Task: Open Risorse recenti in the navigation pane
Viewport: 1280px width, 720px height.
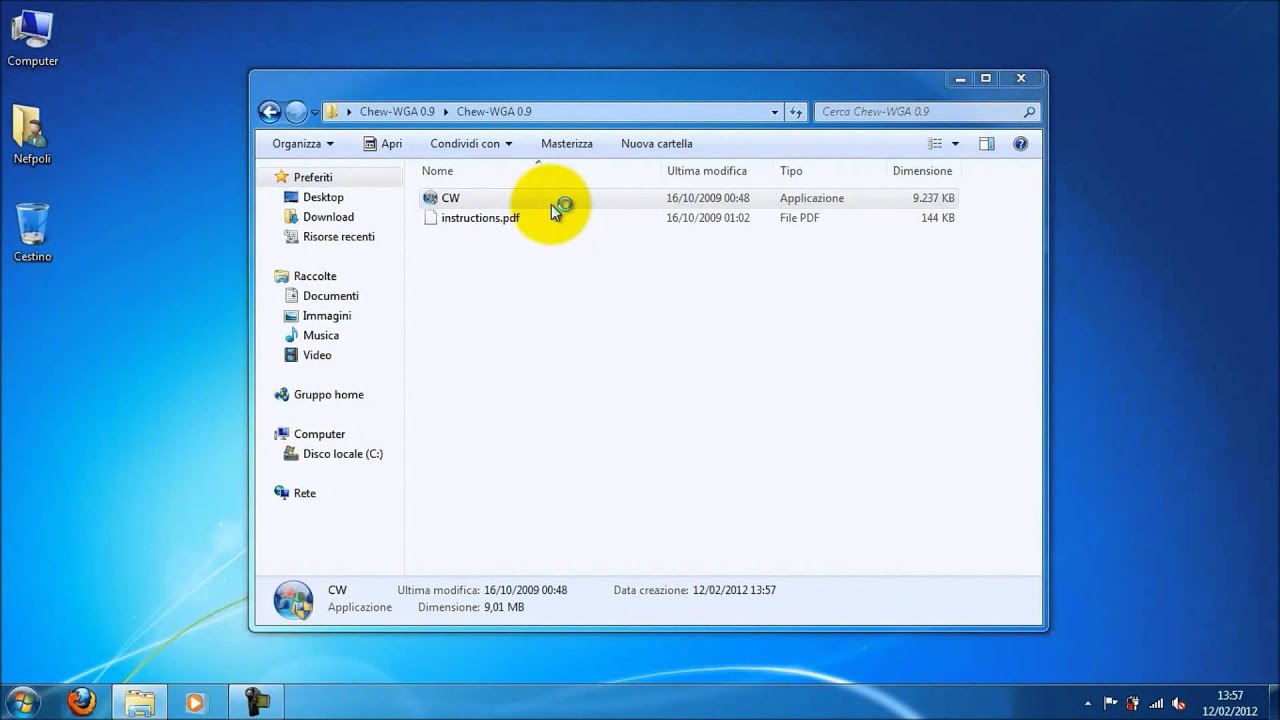Action: point(339,237)
